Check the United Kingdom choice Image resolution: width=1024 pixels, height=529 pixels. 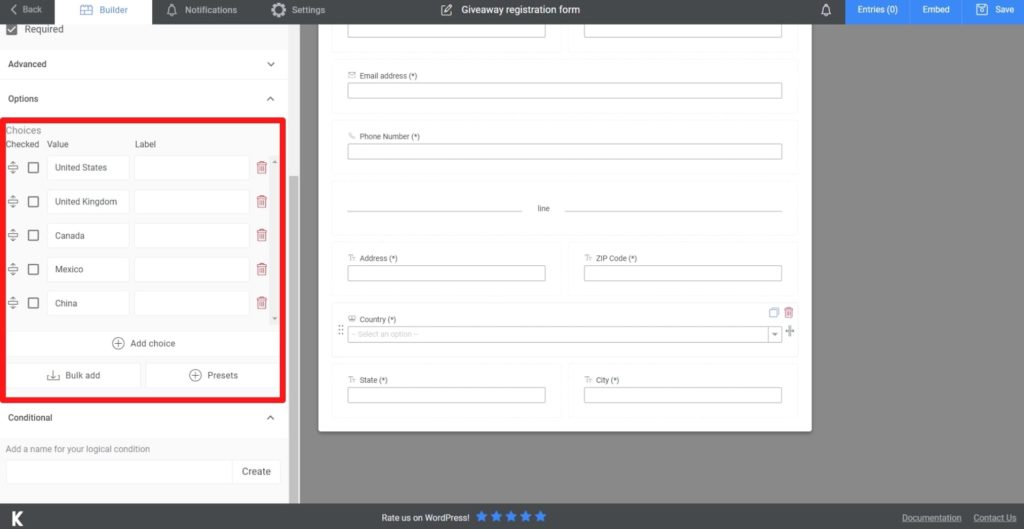click(33, 202)
